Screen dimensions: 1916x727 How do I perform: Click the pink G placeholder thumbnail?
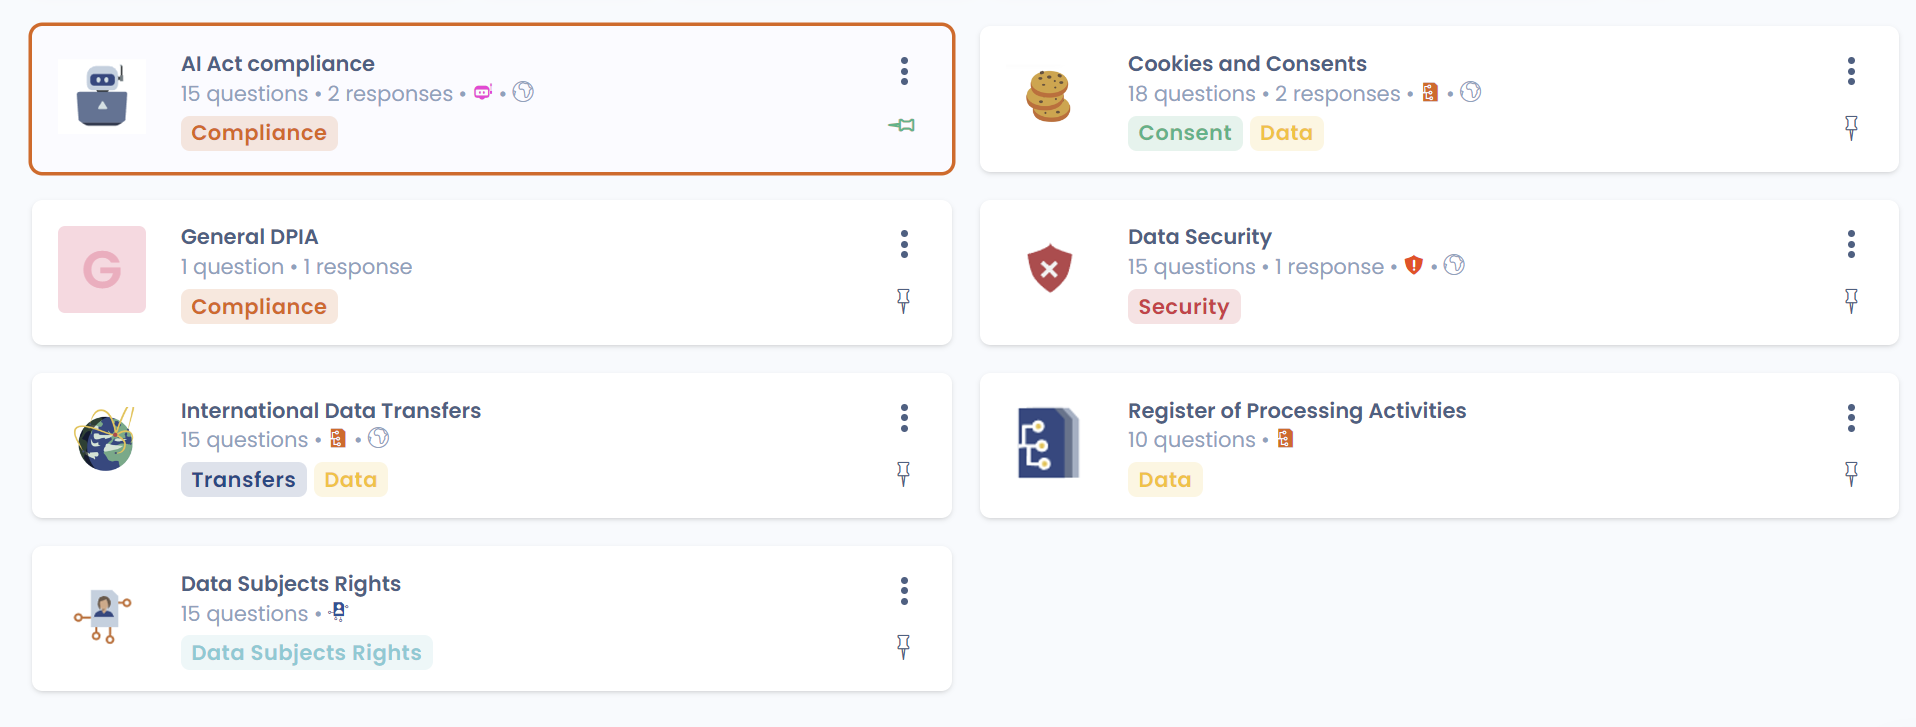tap(102, 269)
